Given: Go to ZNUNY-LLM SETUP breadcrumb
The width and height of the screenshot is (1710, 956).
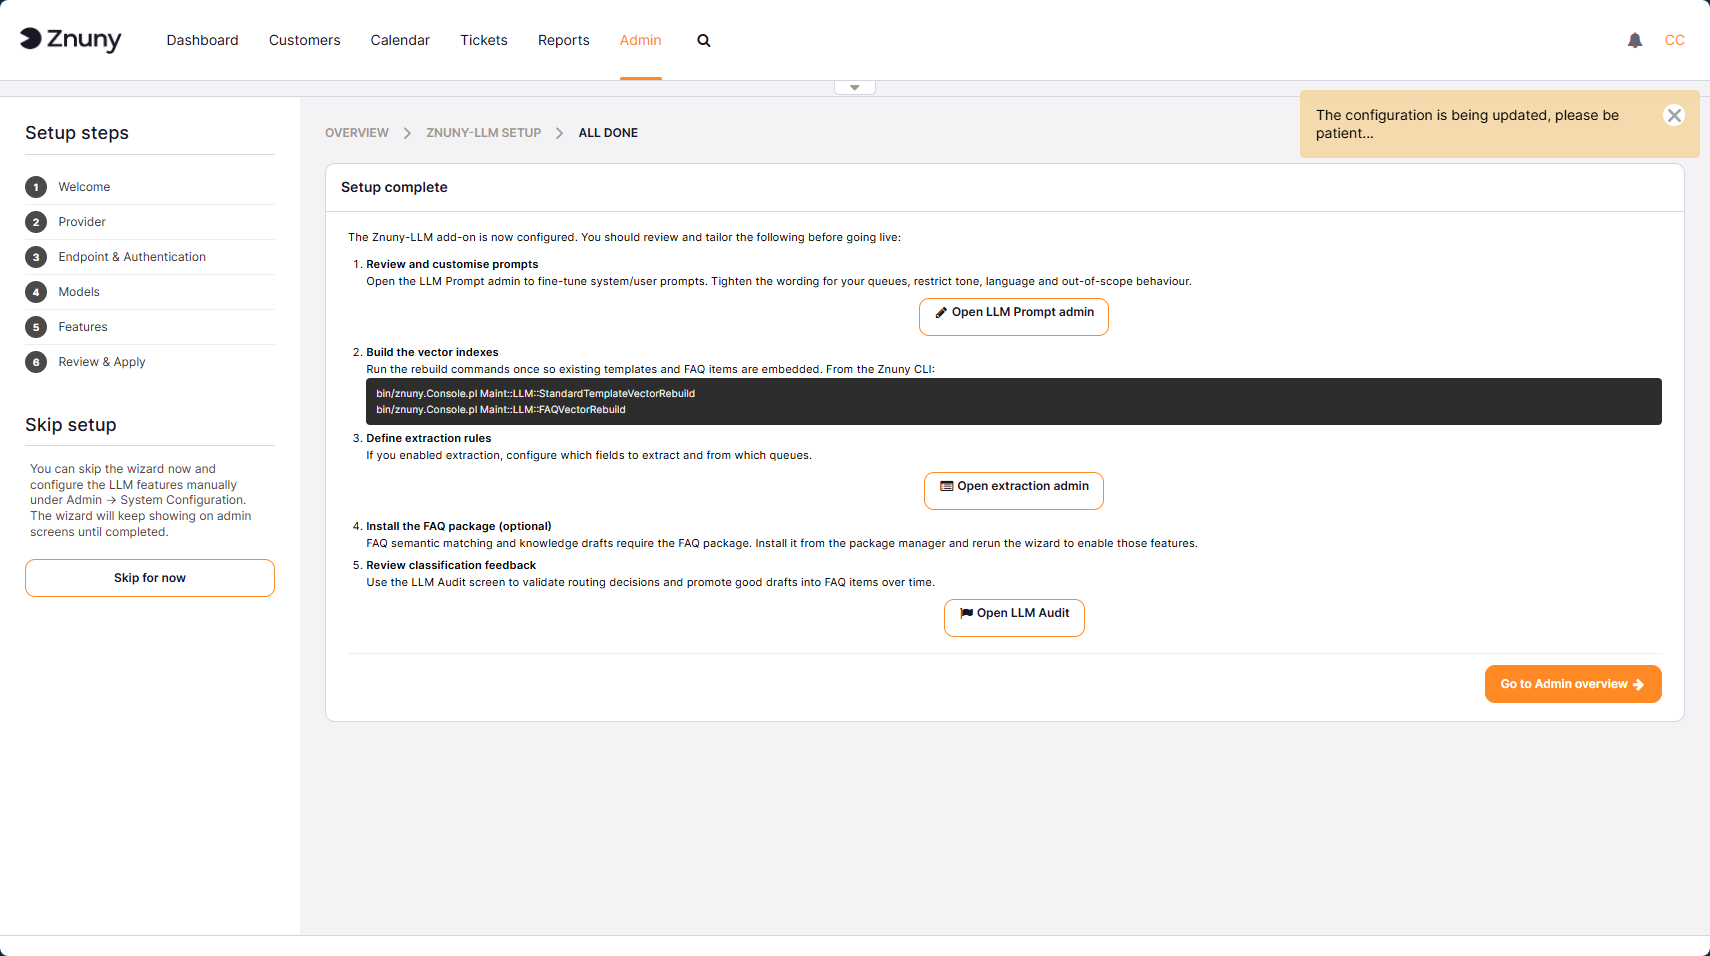Looking at the screenshot, I should click(484, 133).
